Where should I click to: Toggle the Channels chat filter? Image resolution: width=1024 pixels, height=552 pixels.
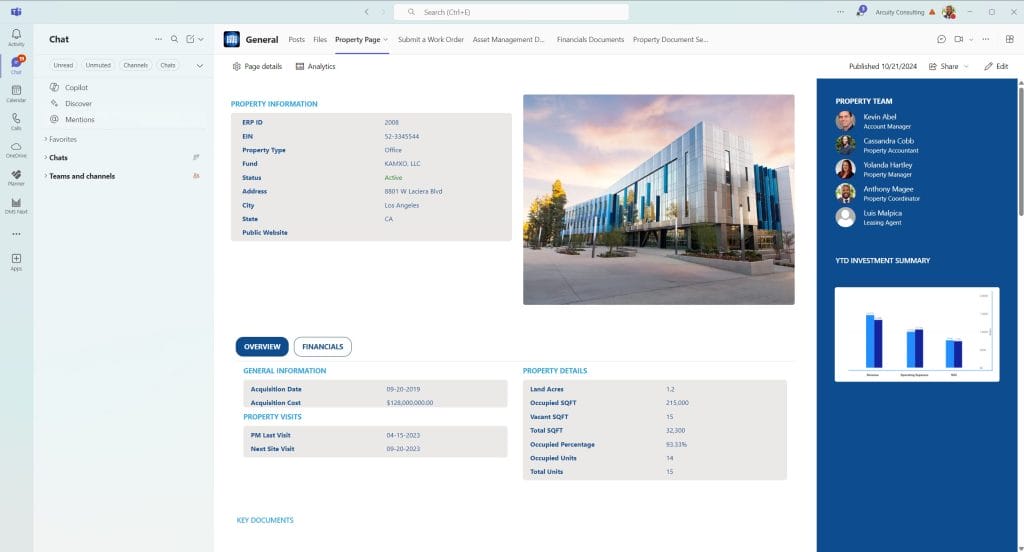[136, 65]
